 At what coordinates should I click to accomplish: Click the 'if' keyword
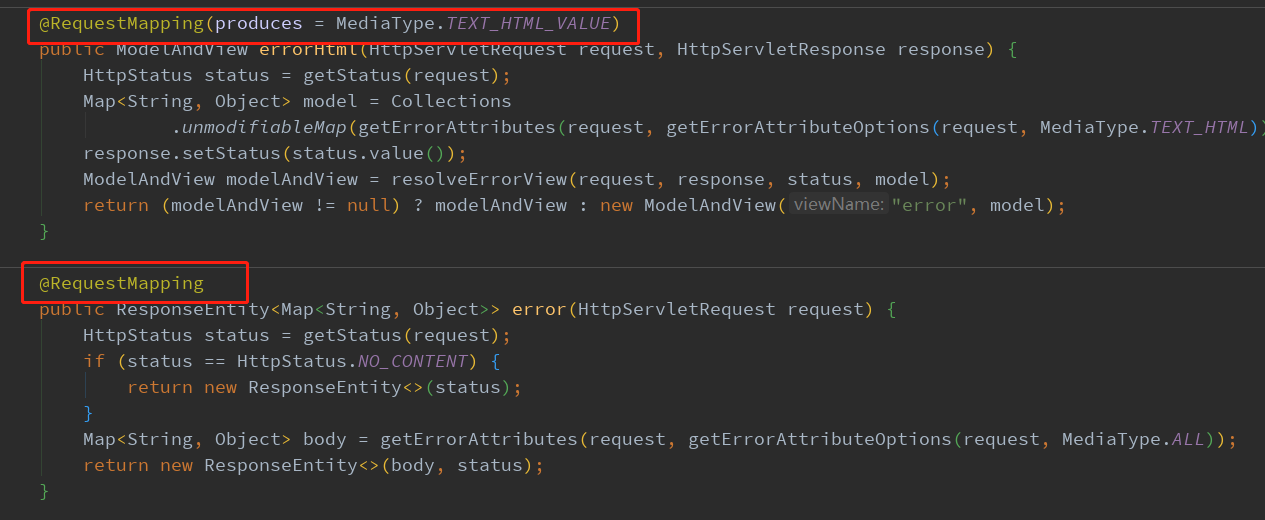(x=94, y=361)
